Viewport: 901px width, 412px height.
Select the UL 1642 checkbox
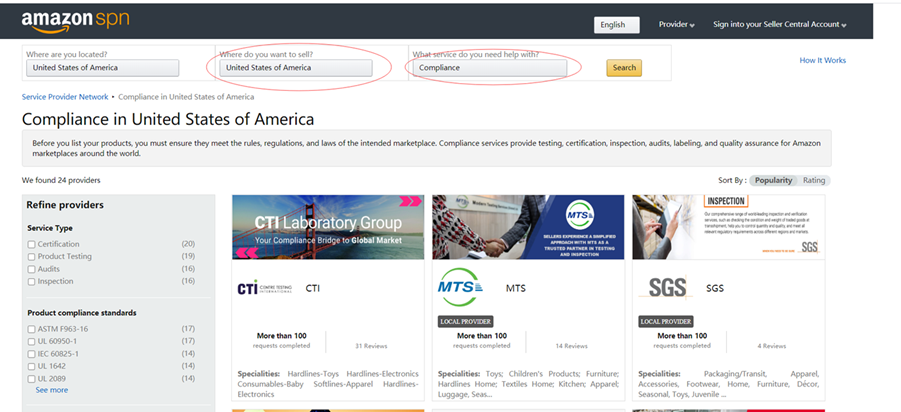[x=32, y=366]
